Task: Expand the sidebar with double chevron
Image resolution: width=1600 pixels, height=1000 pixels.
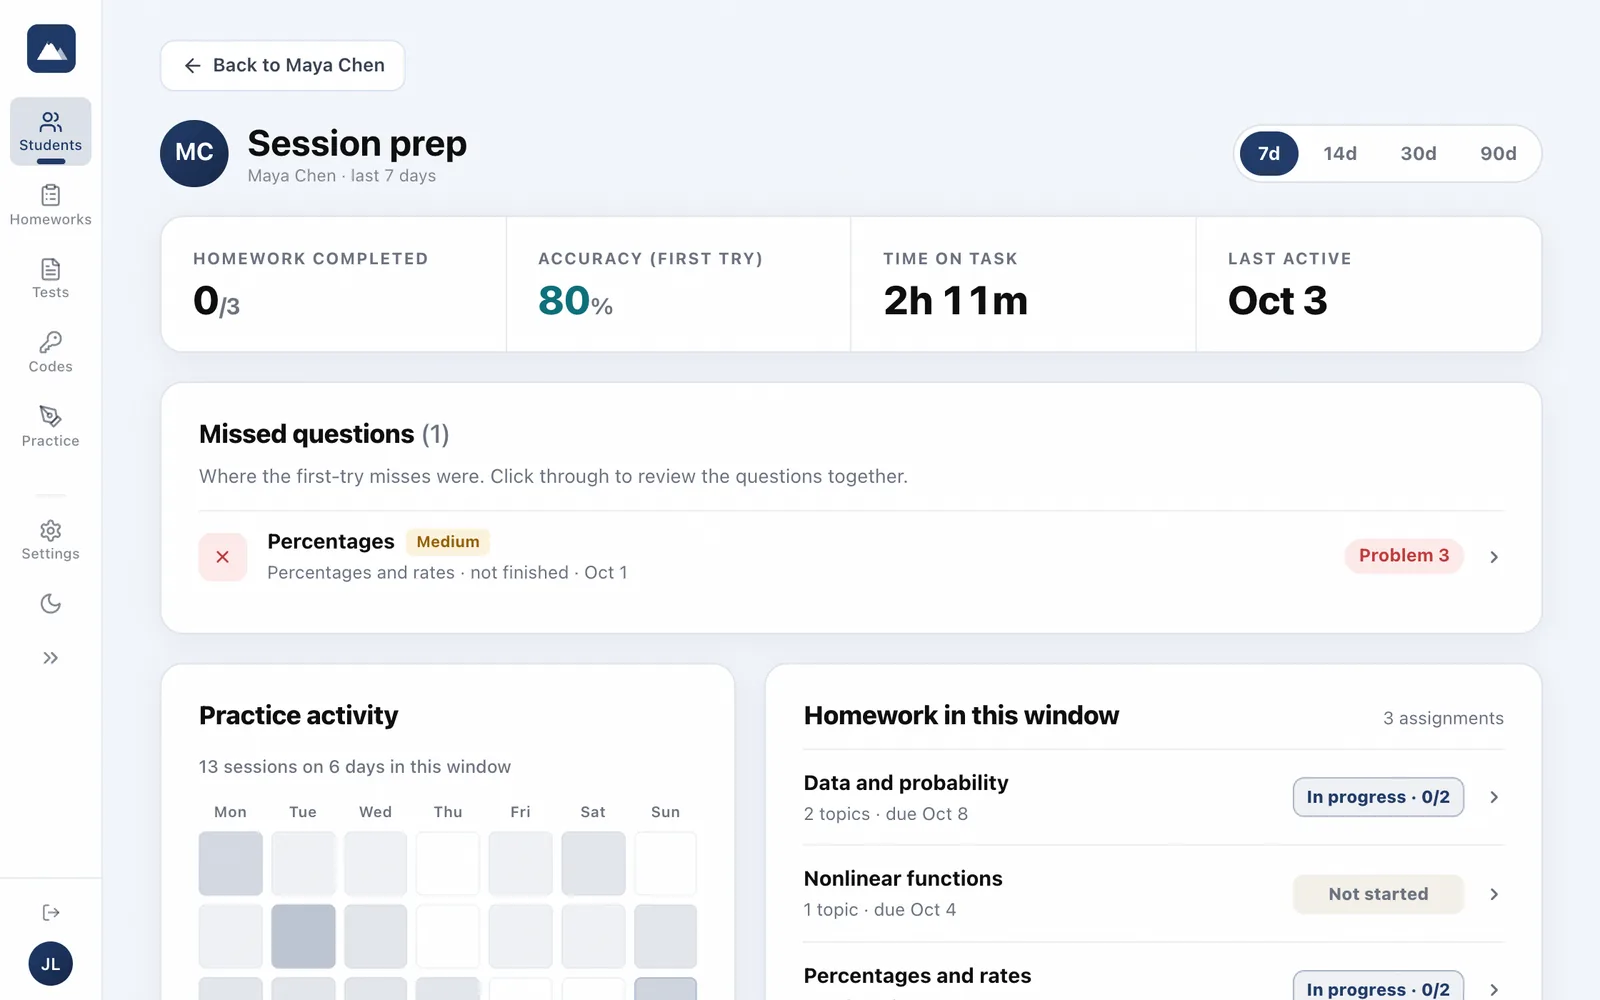Action: (51, 658)
